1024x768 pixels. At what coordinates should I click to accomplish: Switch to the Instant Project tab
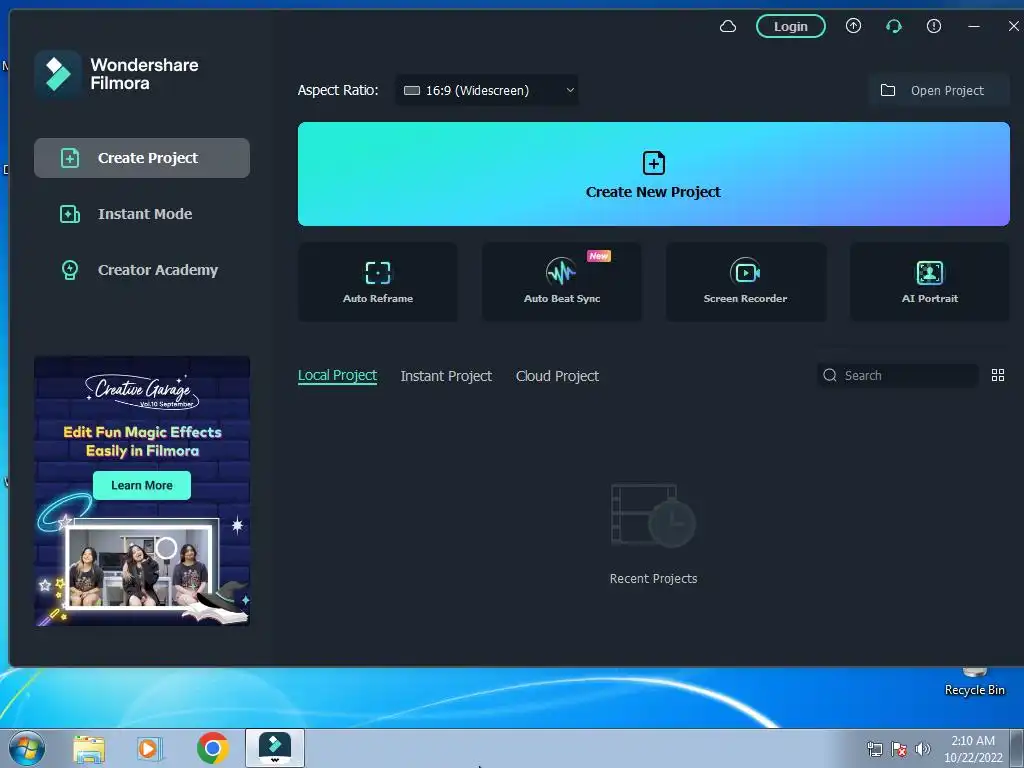pyautogui.click(x=446, y=376)
